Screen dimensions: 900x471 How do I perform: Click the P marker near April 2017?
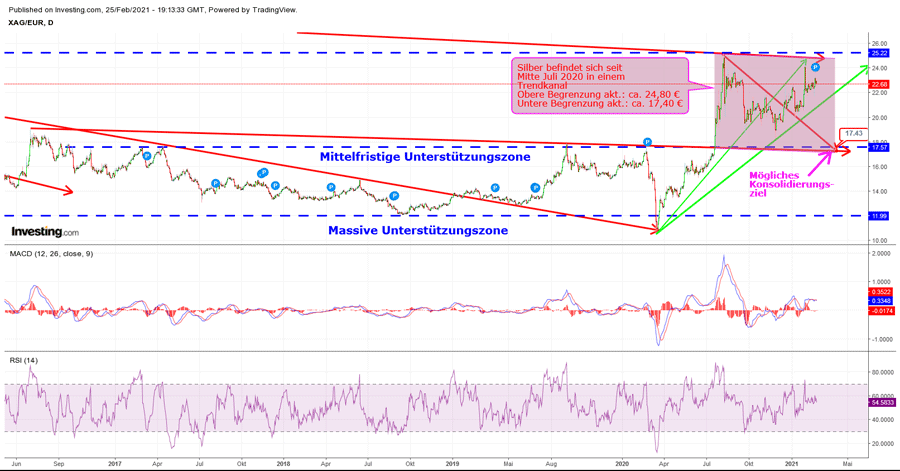click(147, 155)
